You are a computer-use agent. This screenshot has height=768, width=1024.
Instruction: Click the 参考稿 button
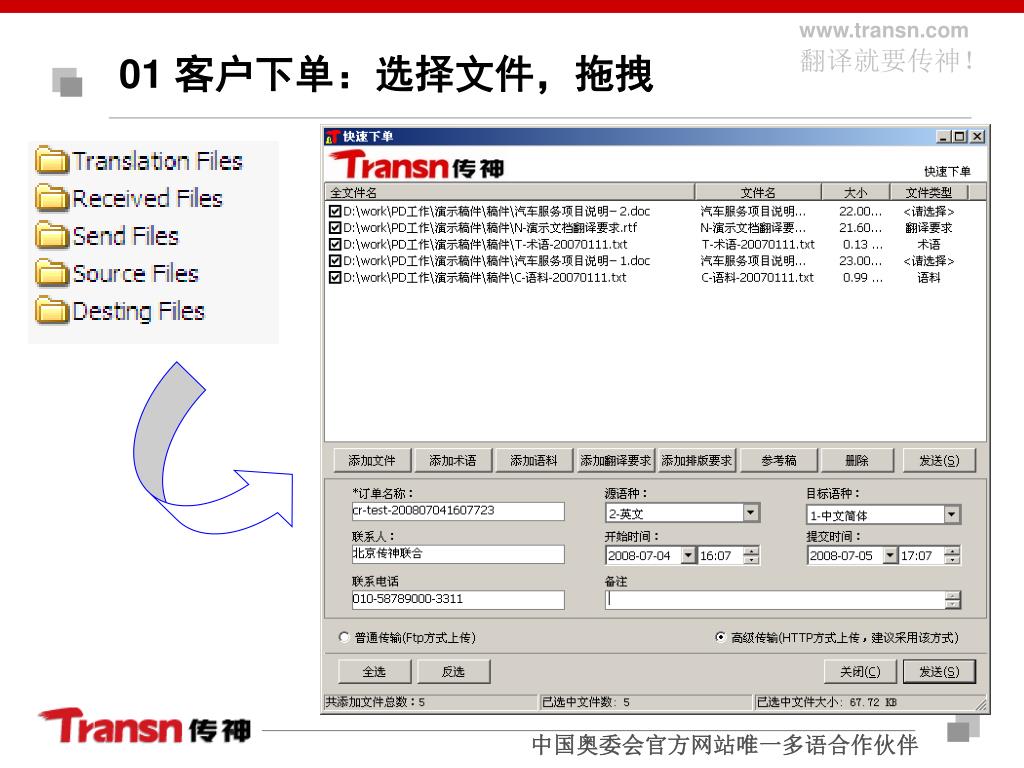[x=778, y=460]
